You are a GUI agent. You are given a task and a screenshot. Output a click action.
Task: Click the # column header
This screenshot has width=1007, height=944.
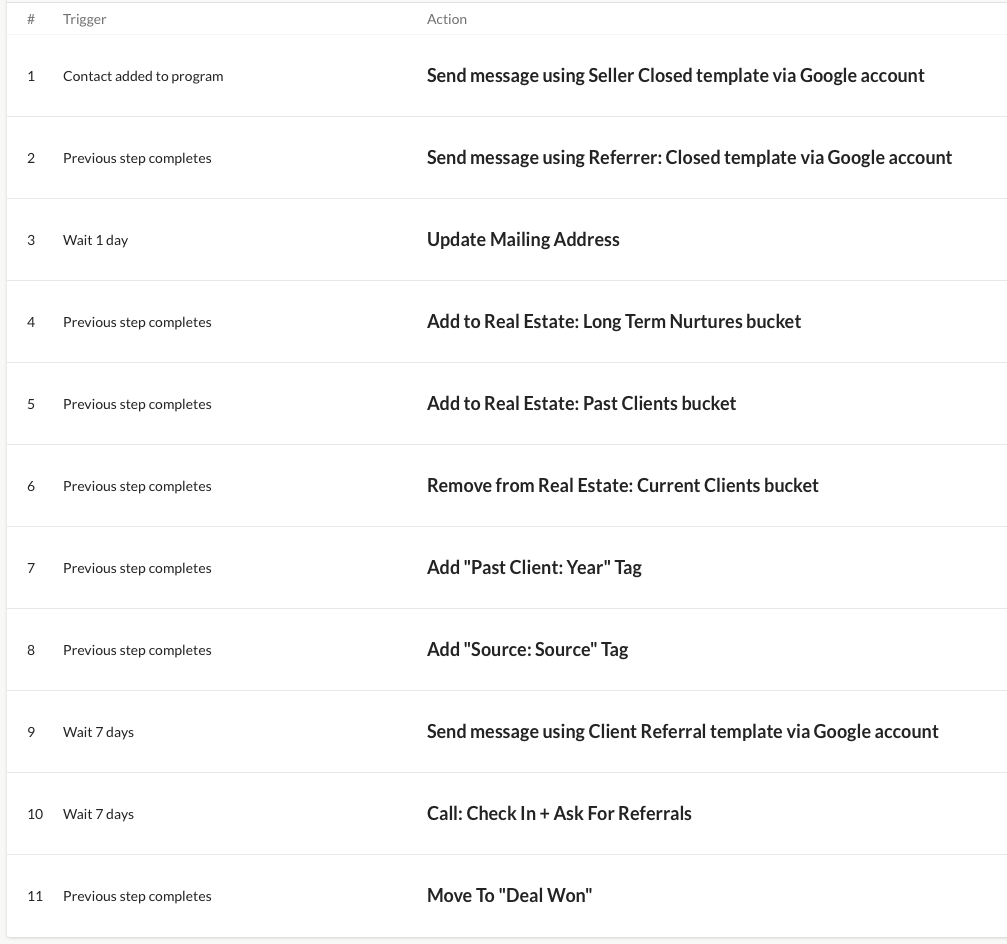point(30,19)
